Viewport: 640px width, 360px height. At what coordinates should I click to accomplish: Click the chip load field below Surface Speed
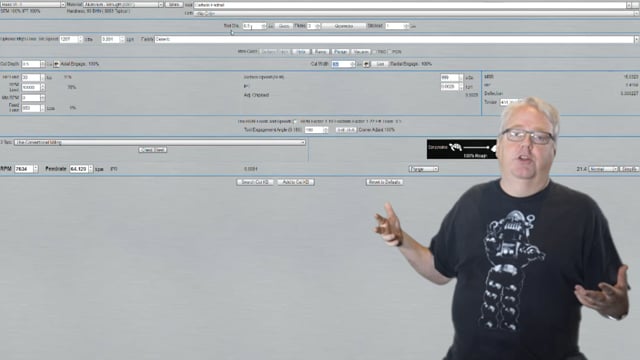pos(449,87)
